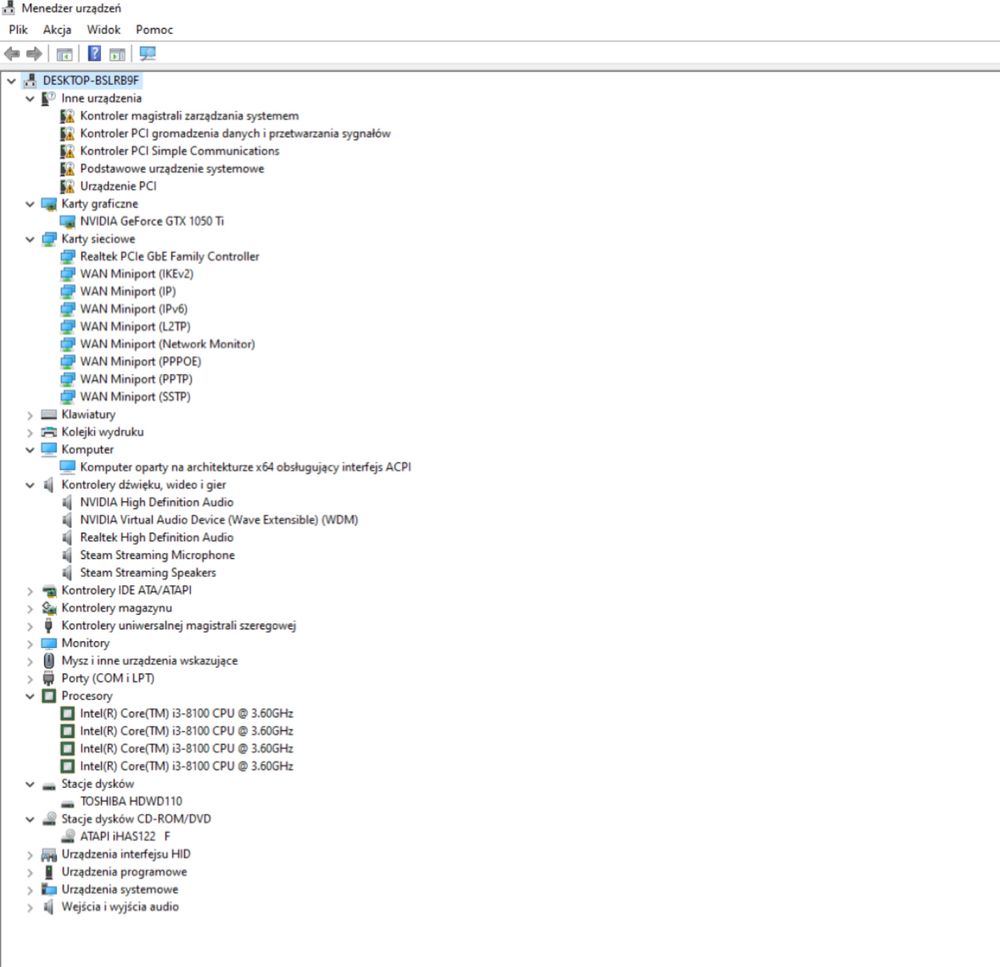Click the Klawiatury keyboard icon
The image size is (1000, 967).
pos(49,415)
